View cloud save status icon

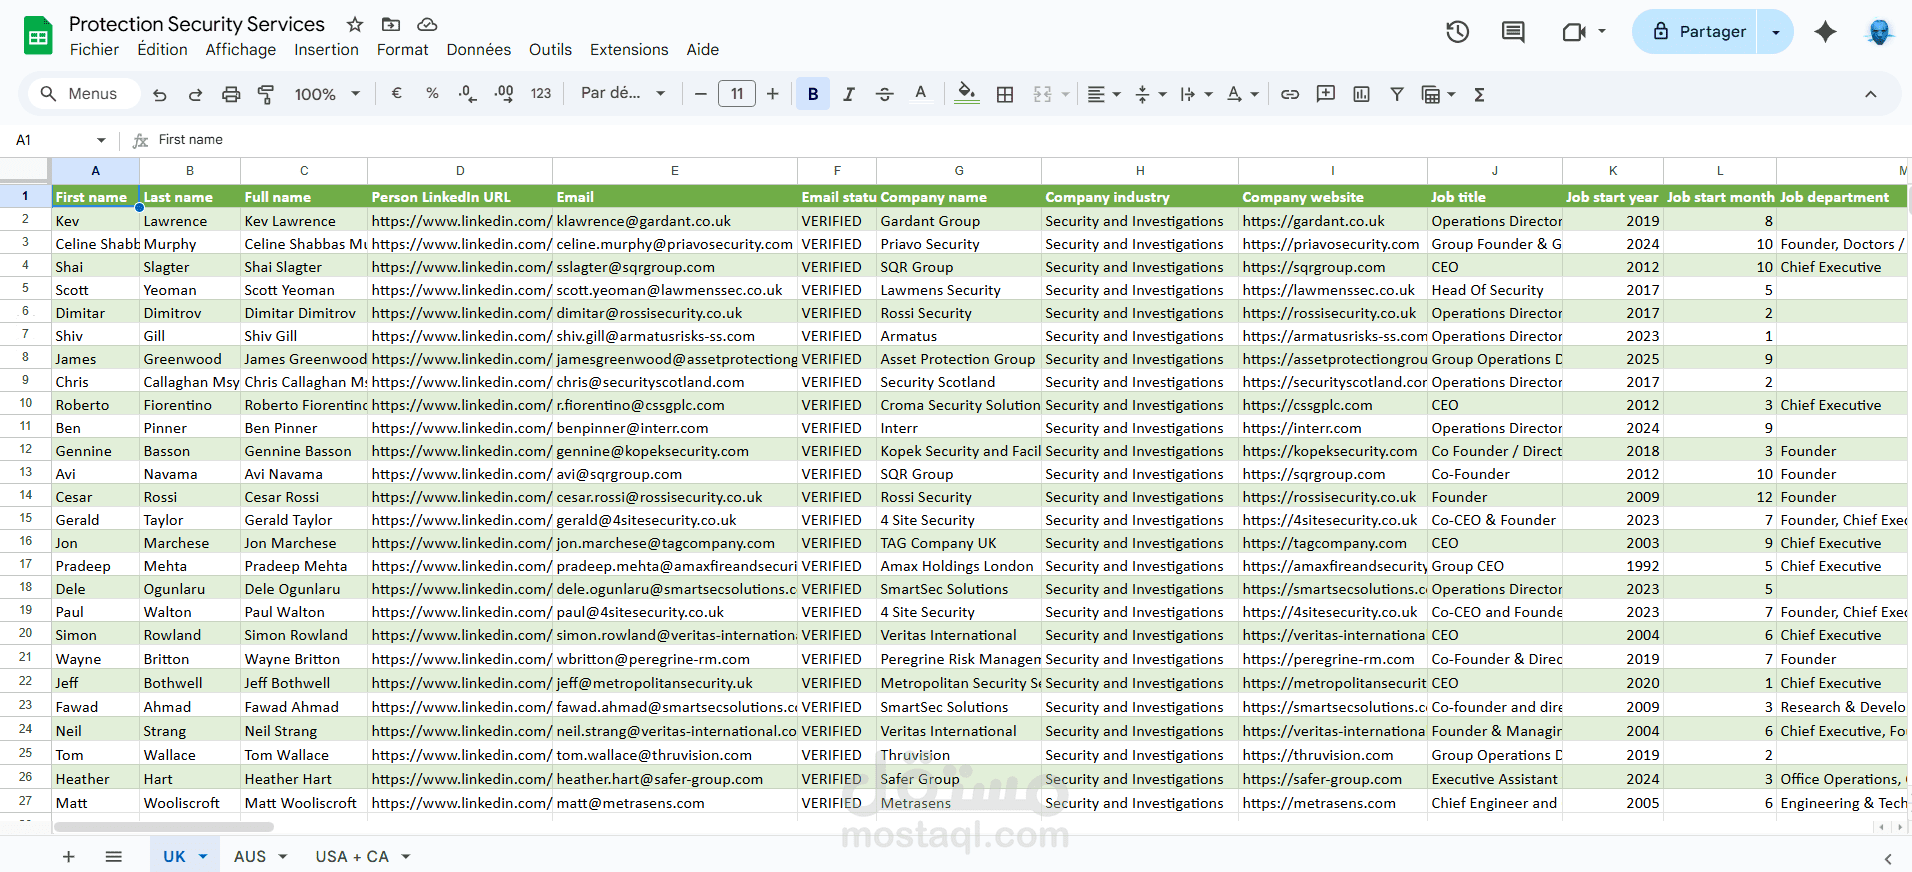point(427,24)
